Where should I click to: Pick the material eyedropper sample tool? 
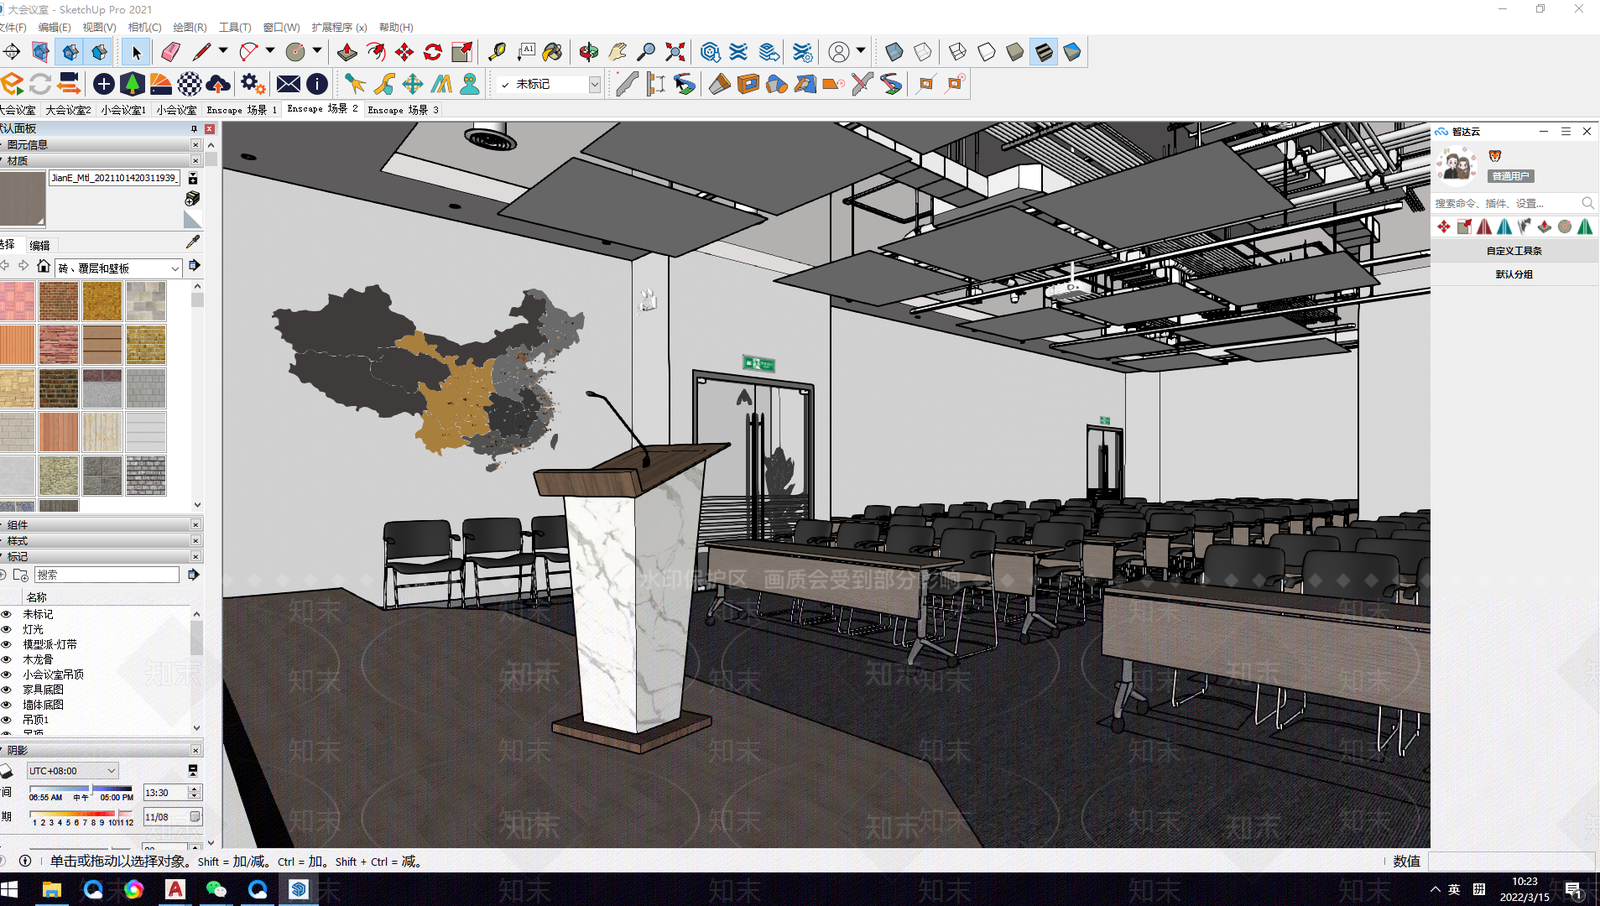coord(193,242)
